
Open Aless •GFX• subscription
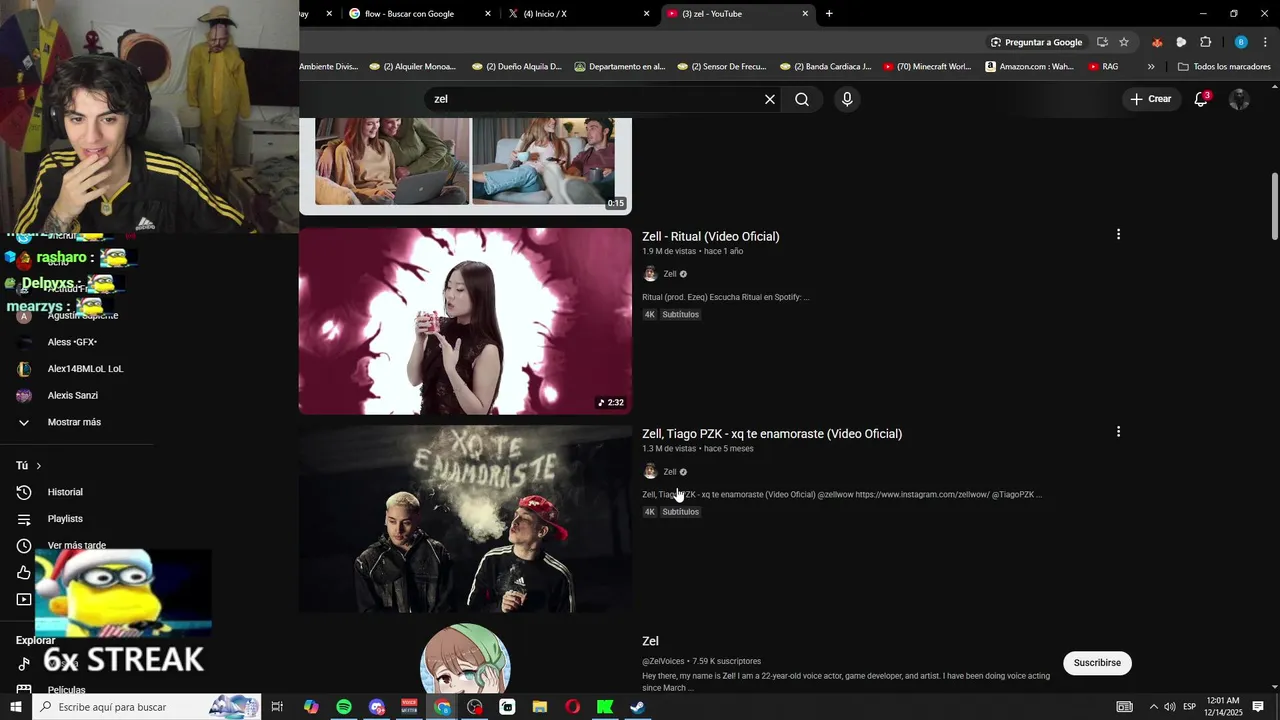click(72, 342)
